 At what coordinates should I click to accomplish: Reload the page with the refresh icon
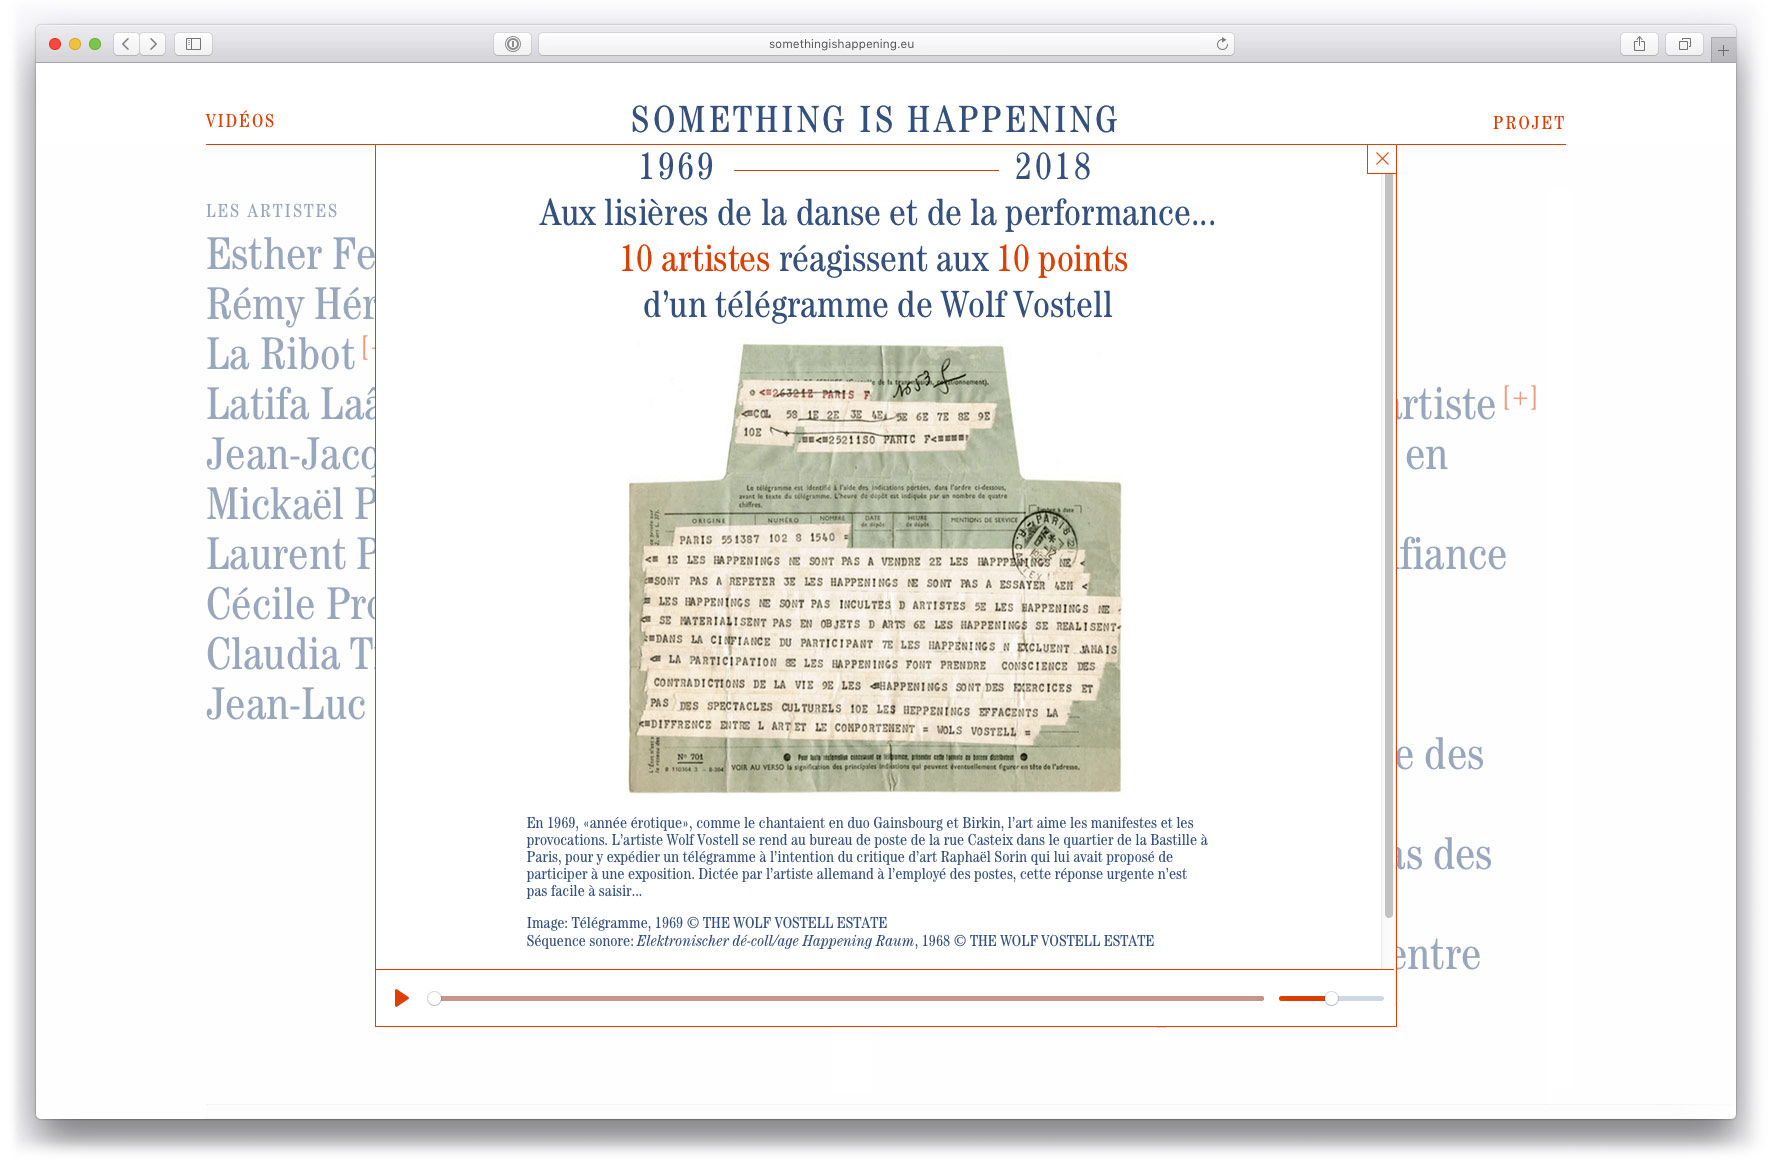[1222, 44]
